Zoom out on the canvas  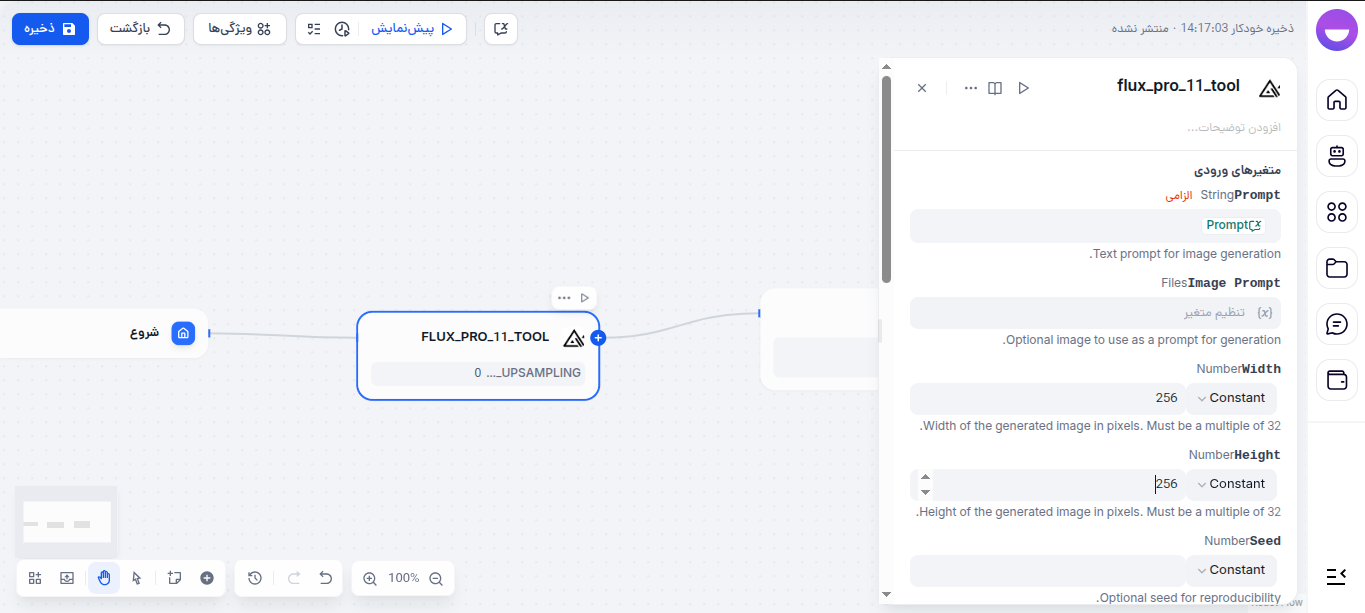click(x=435, y=578)
